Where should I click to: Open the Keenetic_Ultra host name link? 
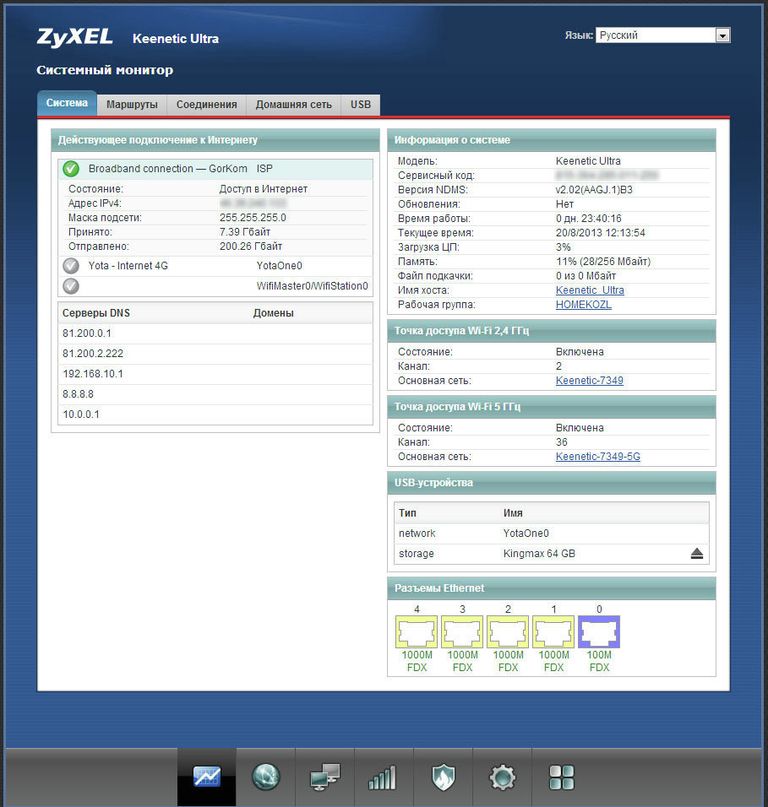click(590, 290)
